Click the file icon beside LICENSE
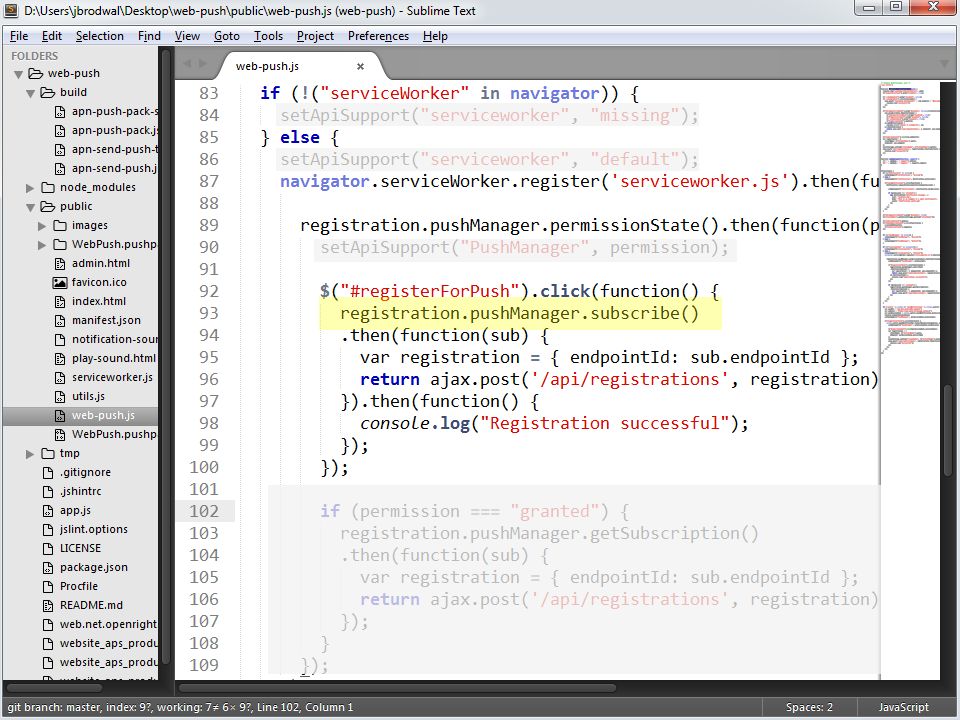Image resolution: width=960 pixels, height=720 pixels. pyautogui.click(x=48, y=548)
